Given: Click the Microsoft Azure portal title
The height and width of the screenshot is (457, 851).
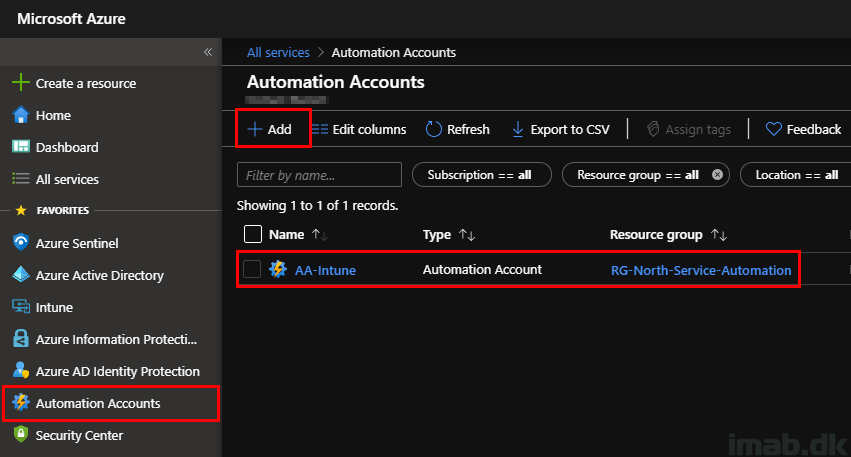Looking at the screenshot, I should 71,19.
